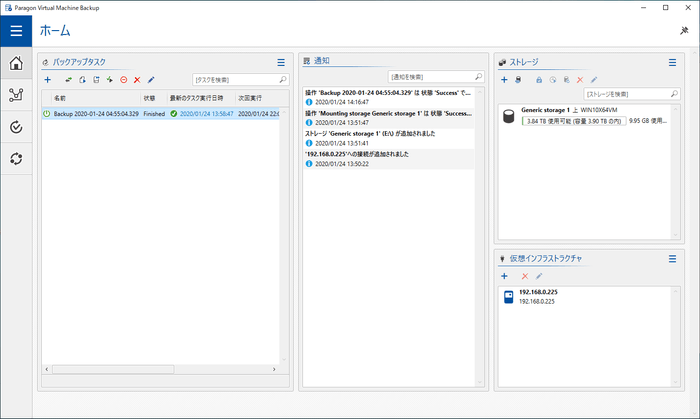Click the pin icon at top right
The image size is (700, 419).
point(682,31)
